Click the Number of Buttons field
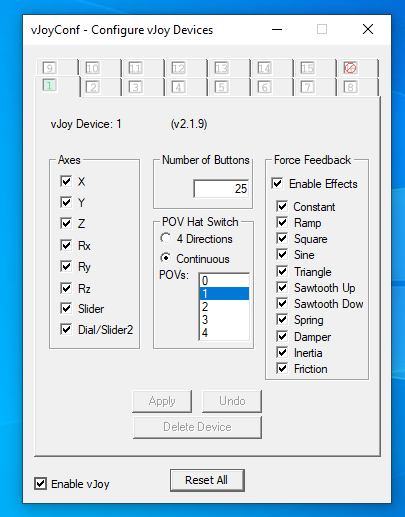Image resolution: width=405 pixels, height=517 pixels. pos(221,189)
